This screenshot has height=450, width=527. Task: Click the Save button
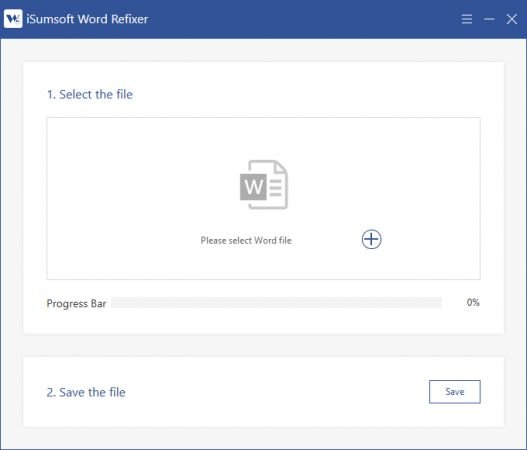455,392
